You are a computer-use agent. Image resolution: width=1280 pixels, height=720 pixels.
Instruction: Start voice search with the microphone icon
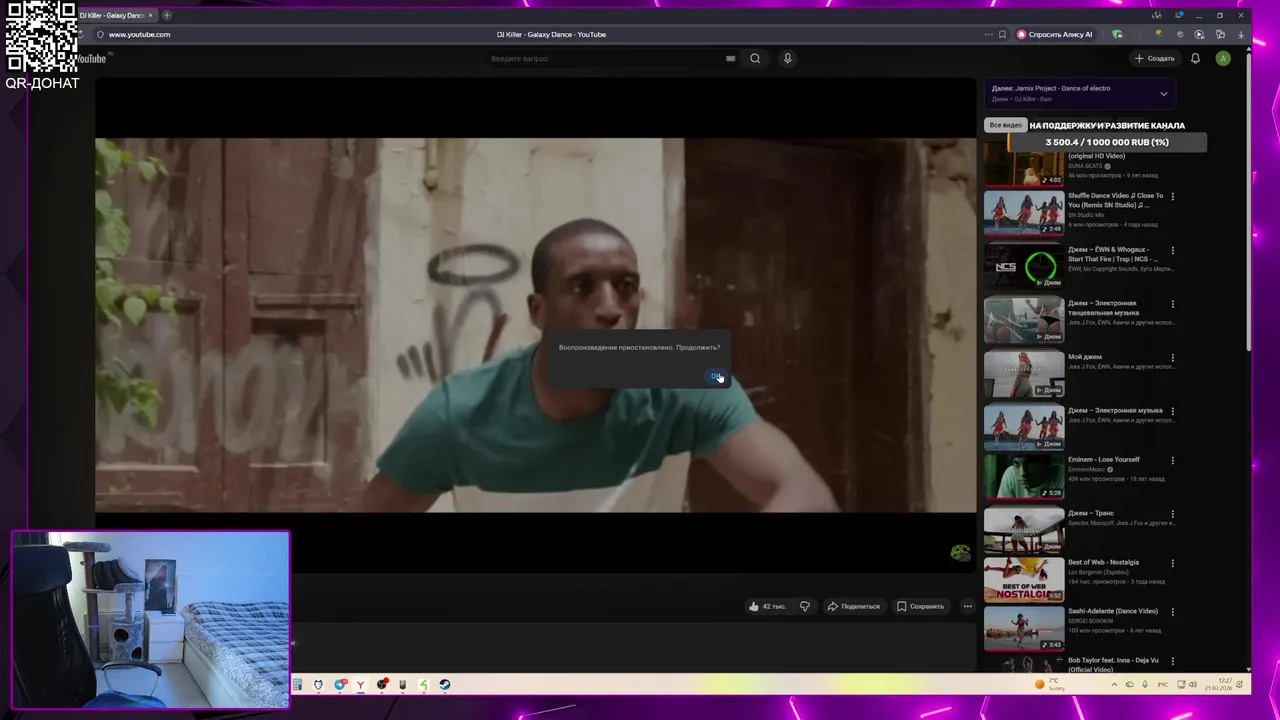(787, 58)
